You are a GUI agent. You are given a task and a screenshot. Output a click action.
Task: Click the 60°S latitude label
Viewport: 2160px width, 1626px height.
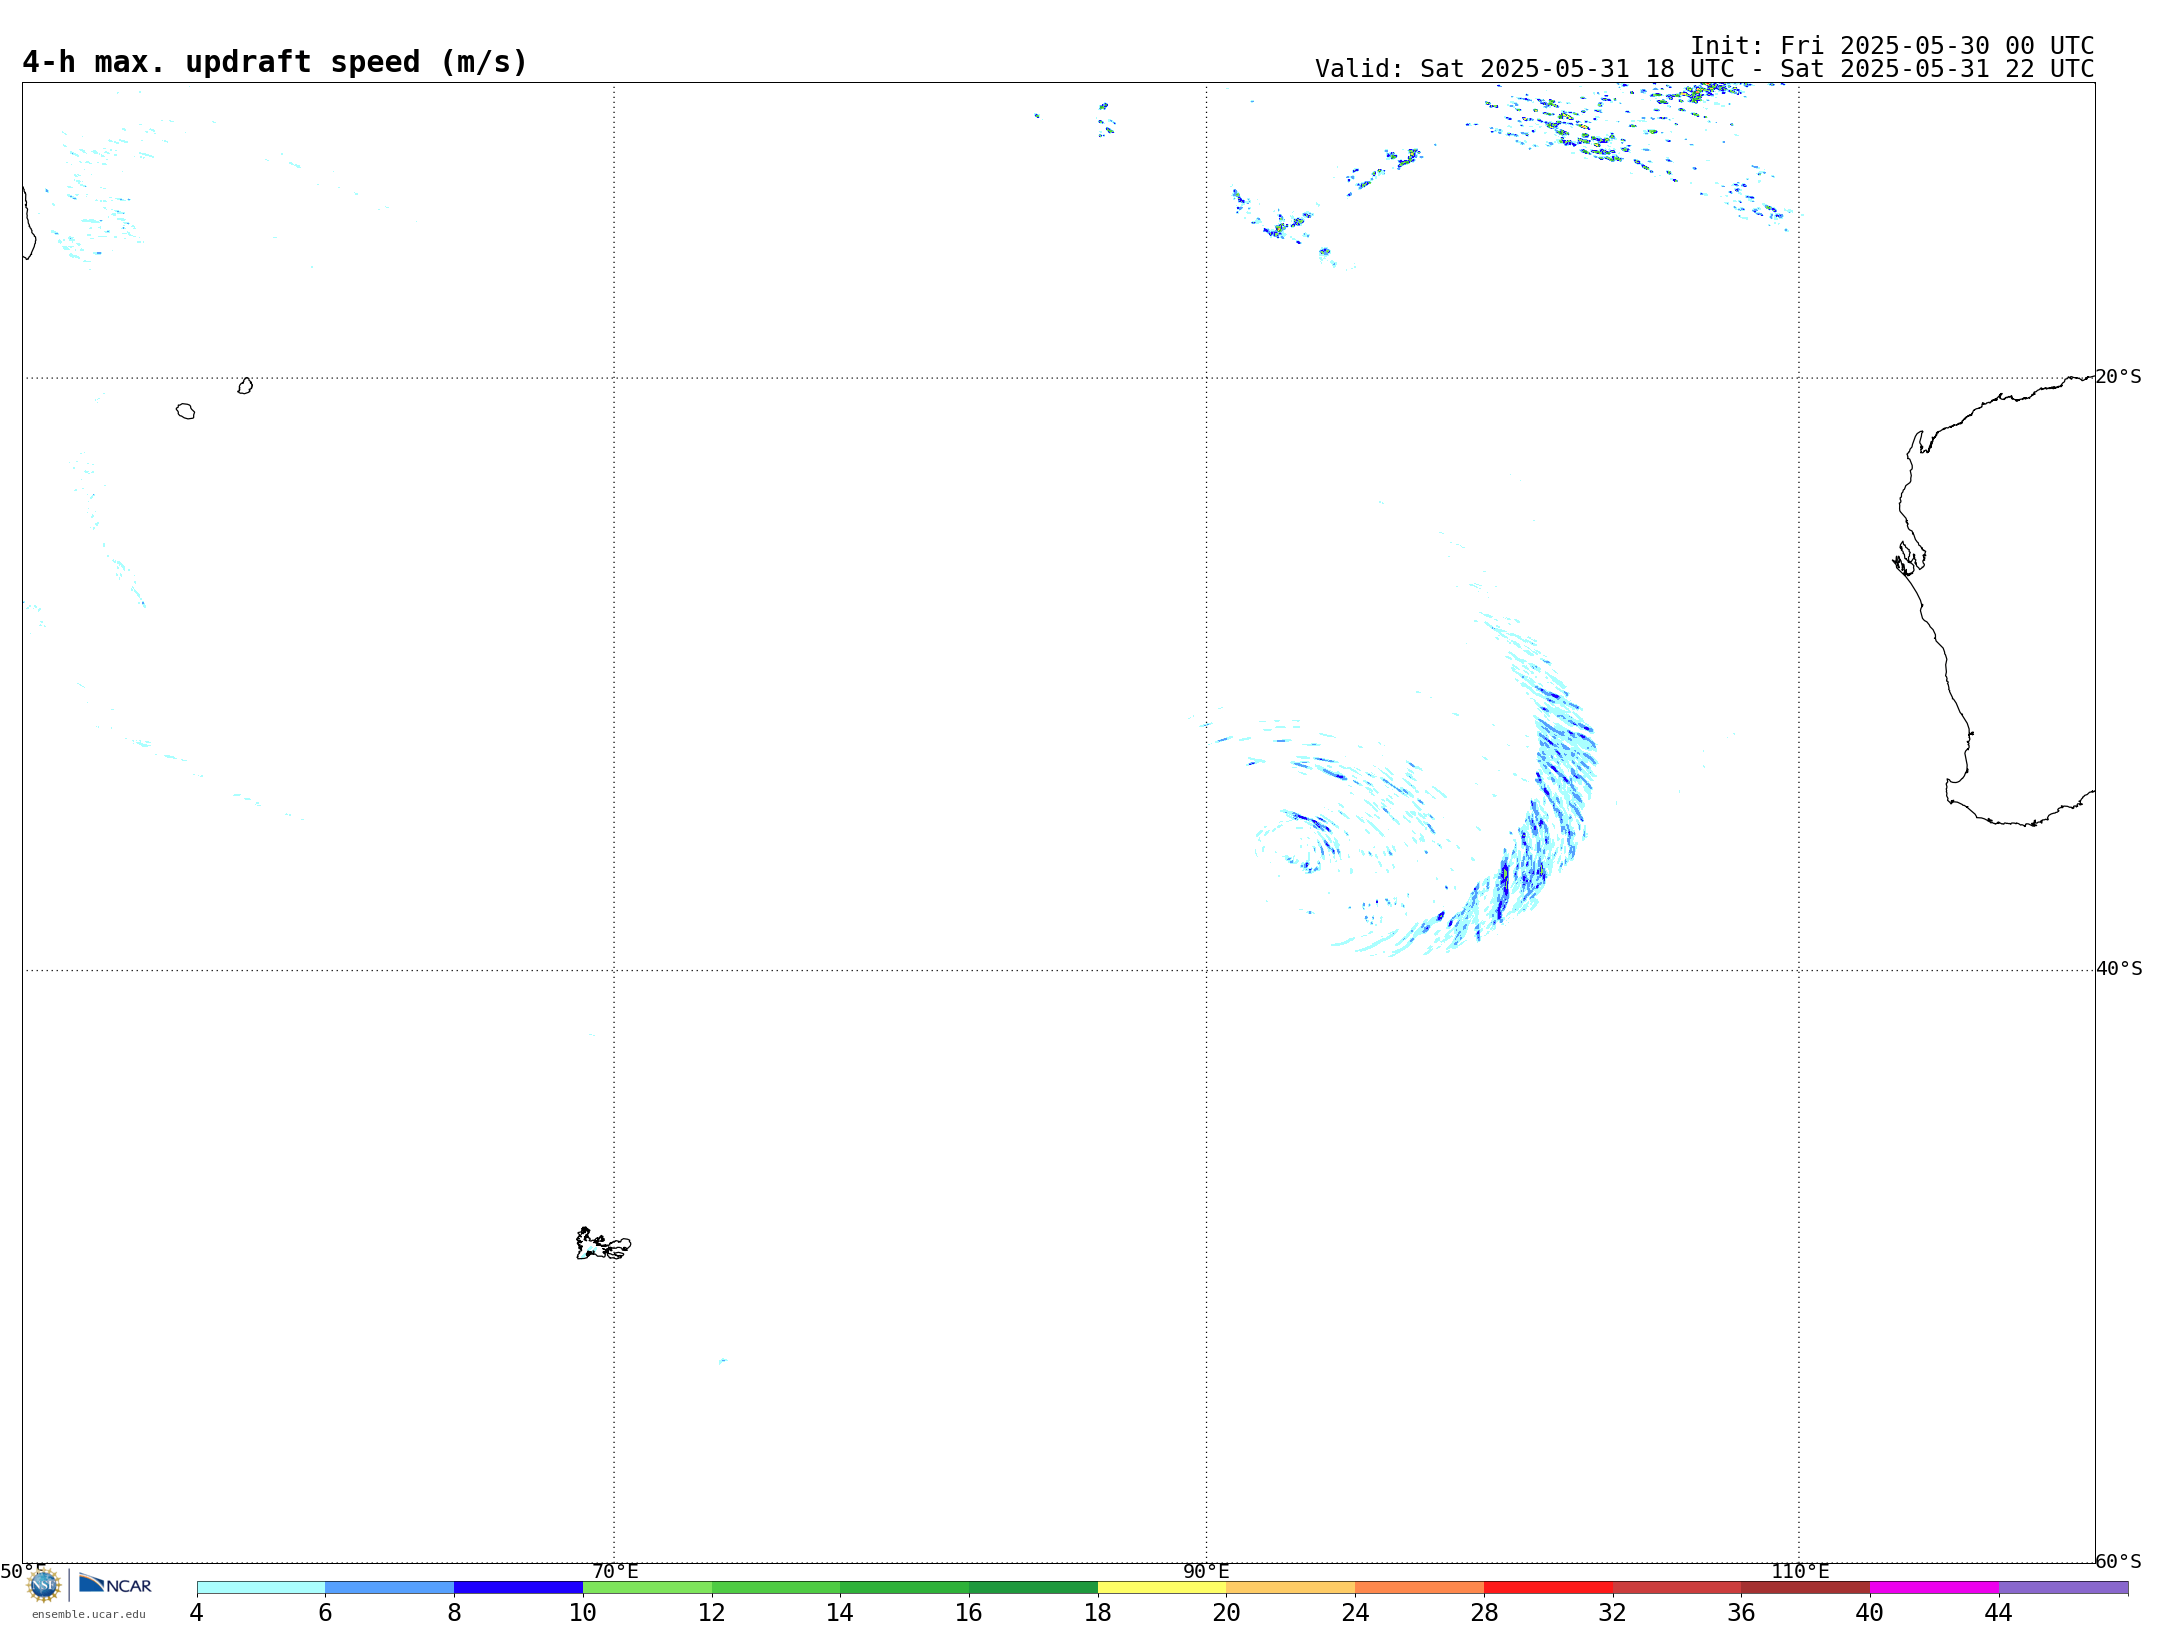point(2119,1561)
